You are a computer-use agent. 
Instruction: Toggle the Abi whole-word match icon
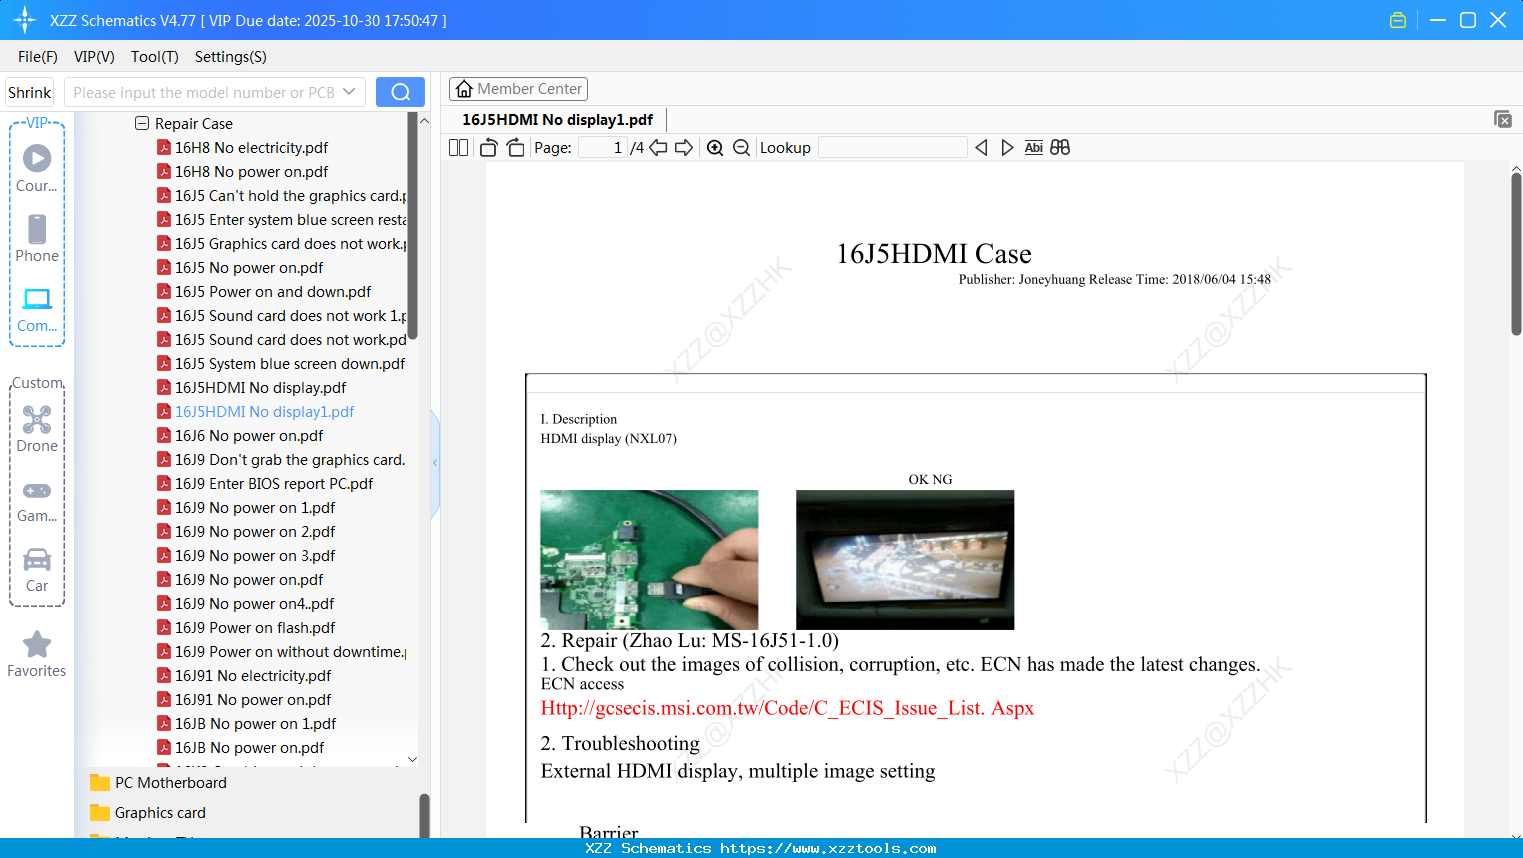pos(1034,148)
